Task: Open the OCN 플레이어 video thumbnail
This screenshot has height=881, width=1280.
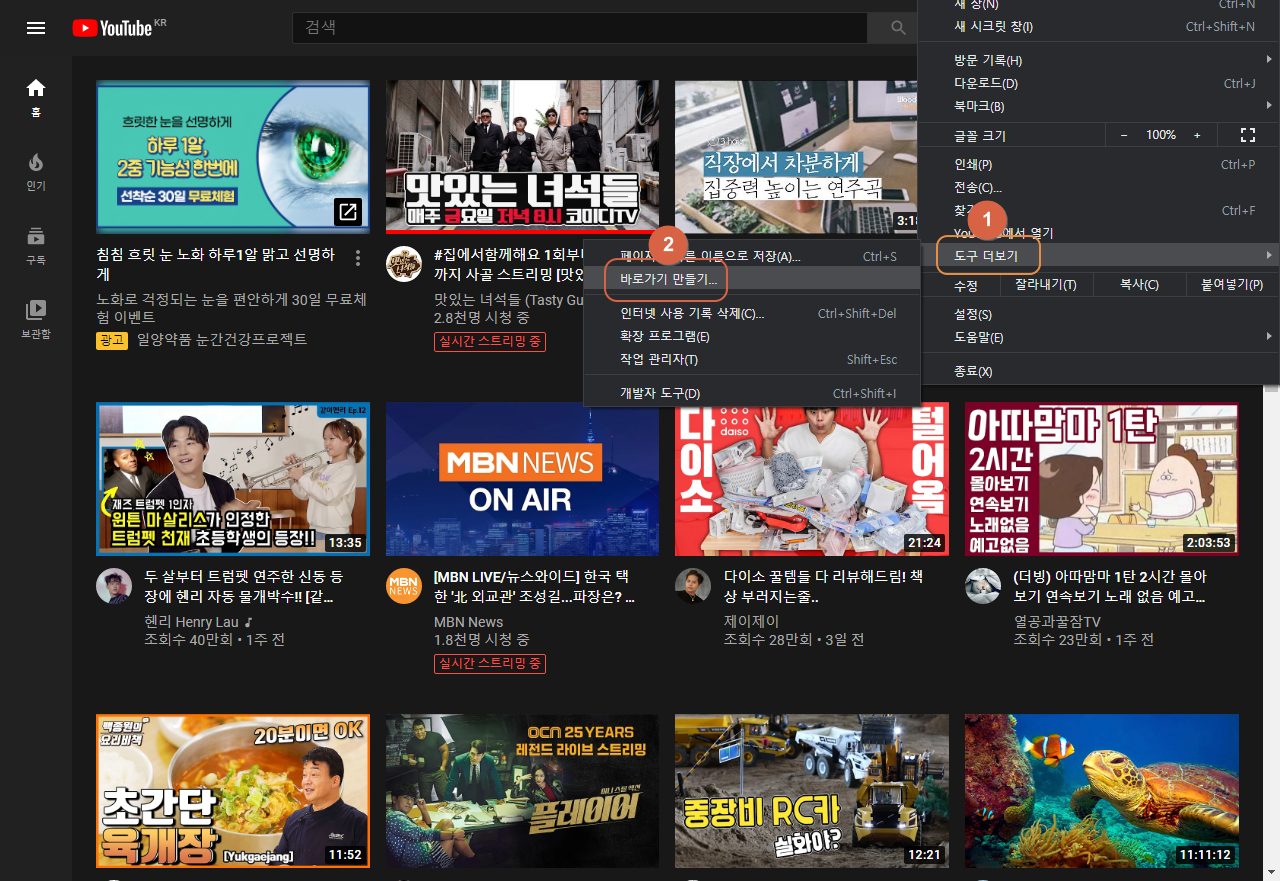Action: [522, 791]
